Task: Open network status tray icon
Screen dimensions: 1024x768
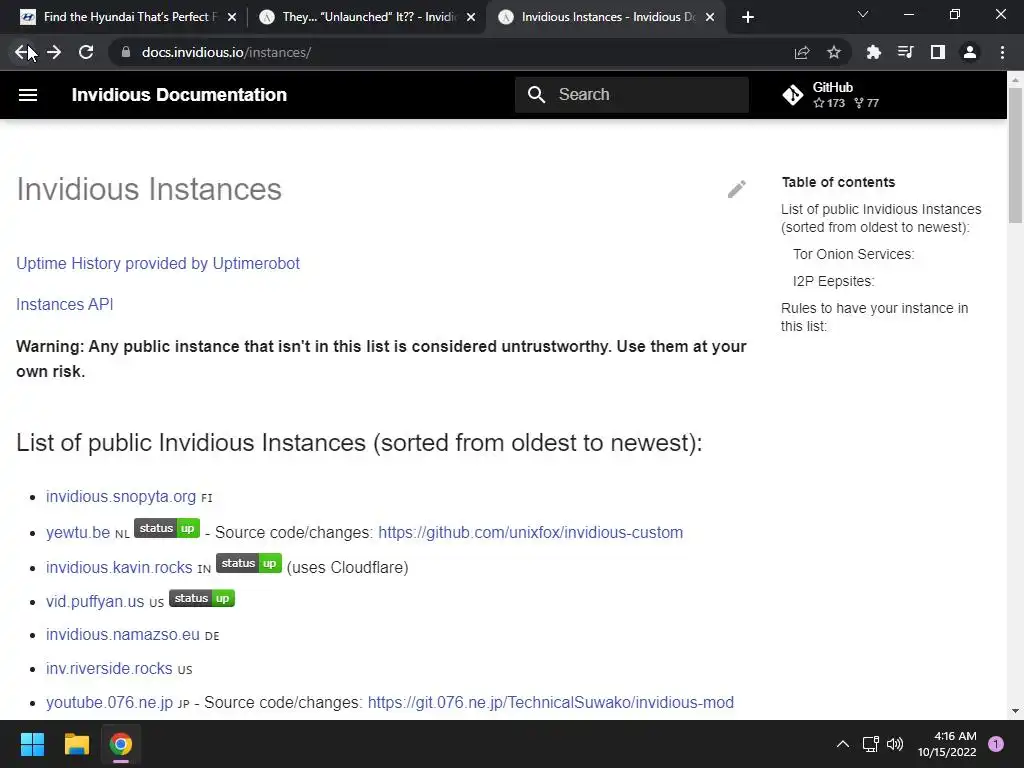Action: point(871,744)
